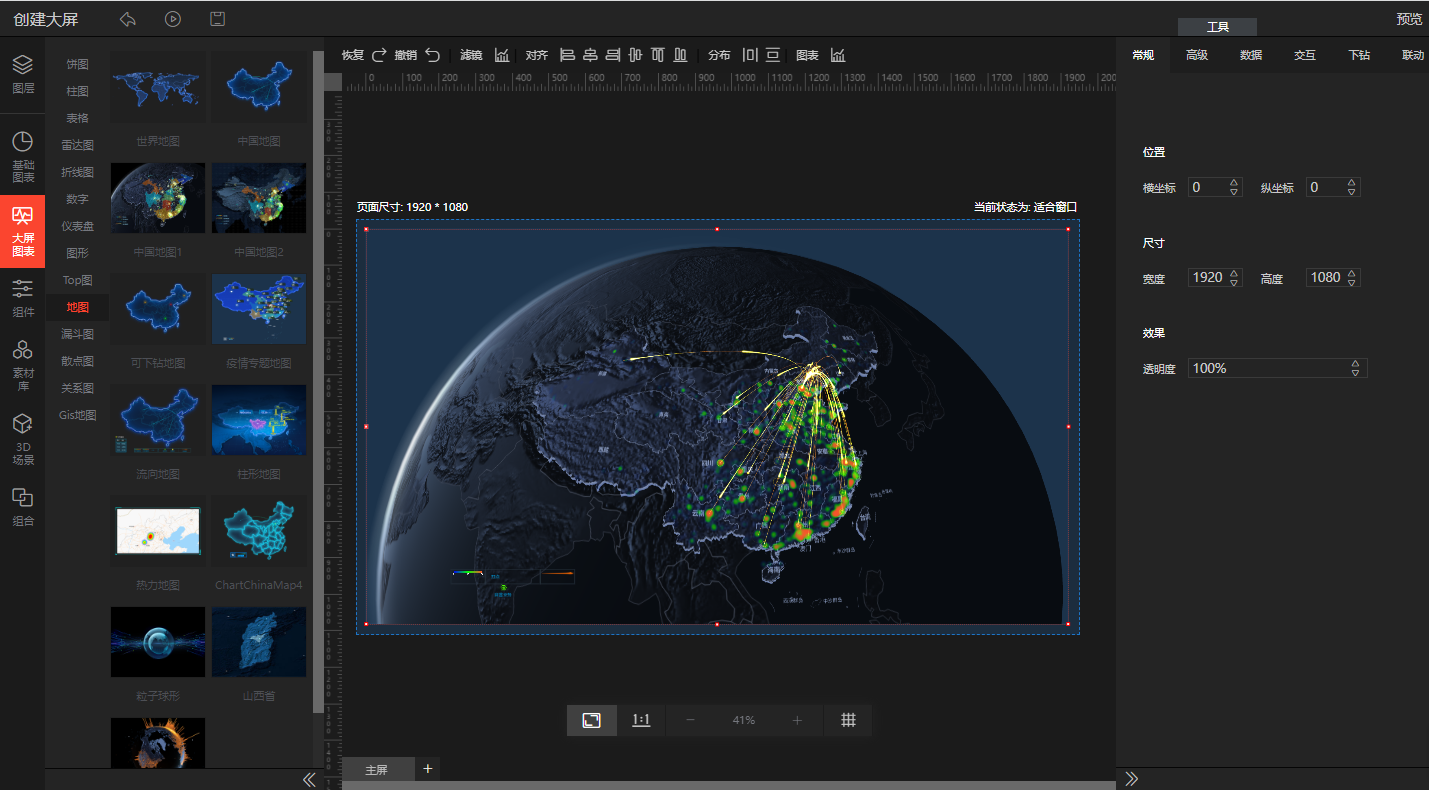Align top using the toolbar icon

coord(658,55)
